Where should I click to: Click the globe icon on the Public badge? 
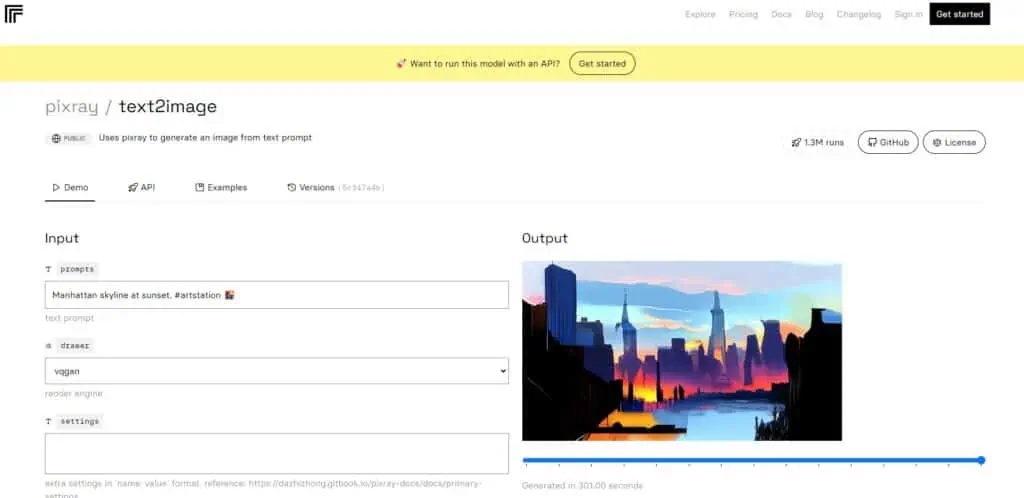point(56,138)
